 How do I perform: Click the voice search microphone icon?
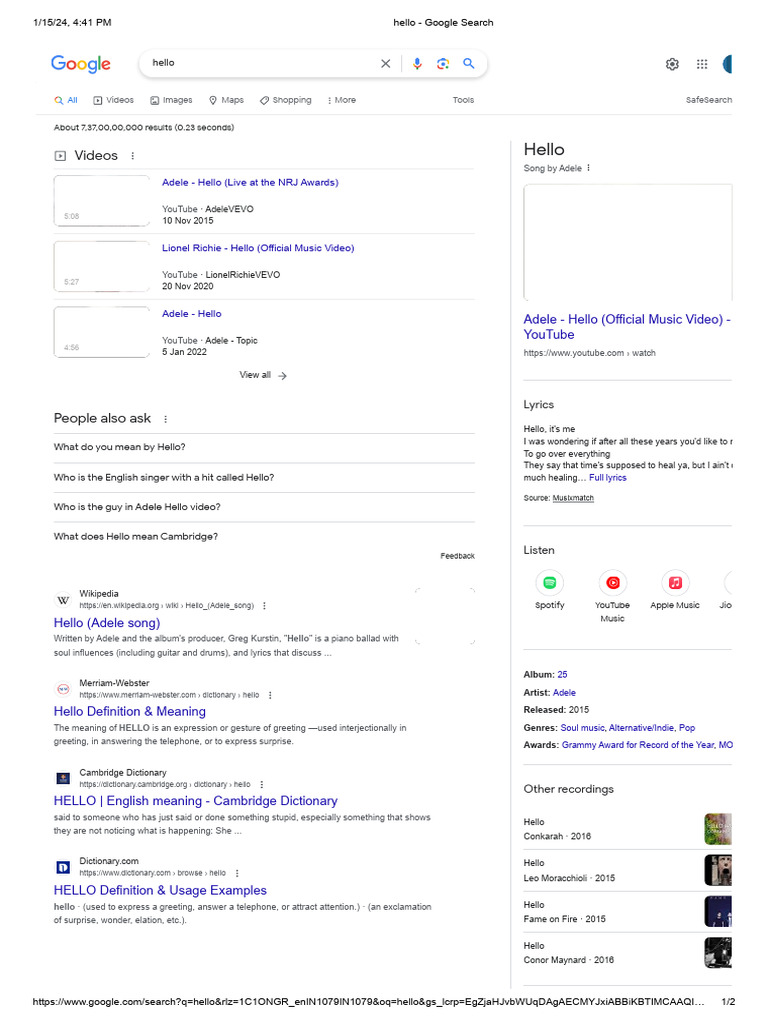point(417,64)
